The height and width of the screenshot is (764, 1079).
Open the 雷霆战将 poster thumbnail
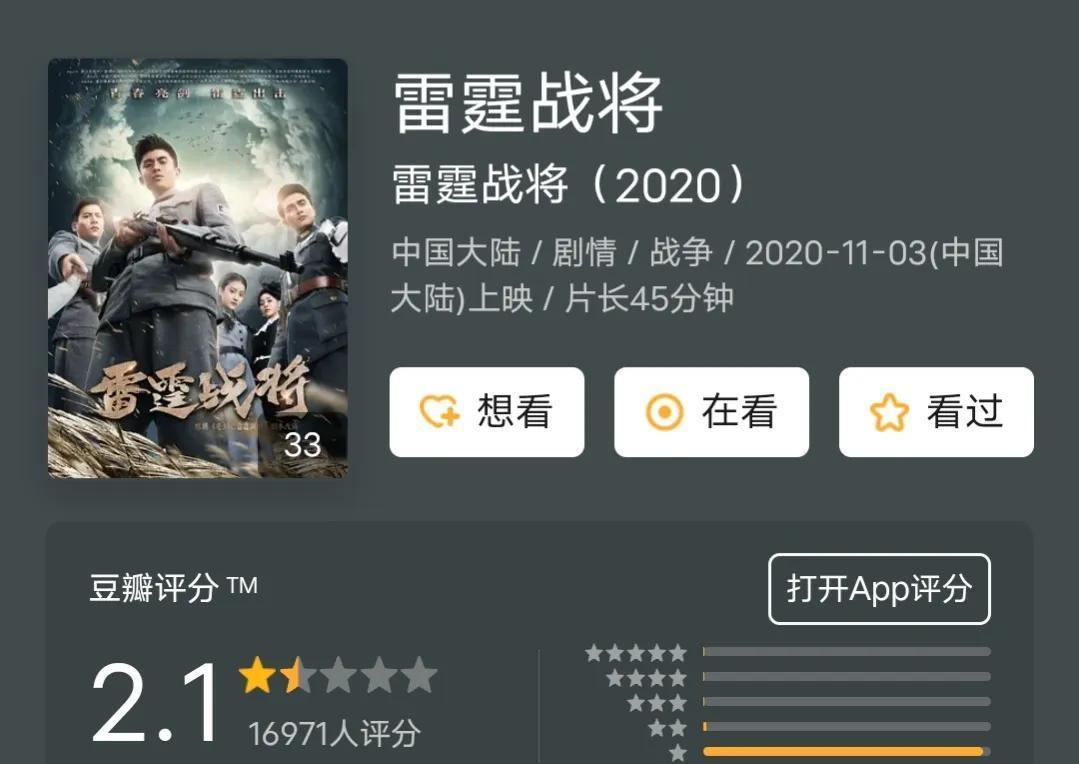[198, 268]
